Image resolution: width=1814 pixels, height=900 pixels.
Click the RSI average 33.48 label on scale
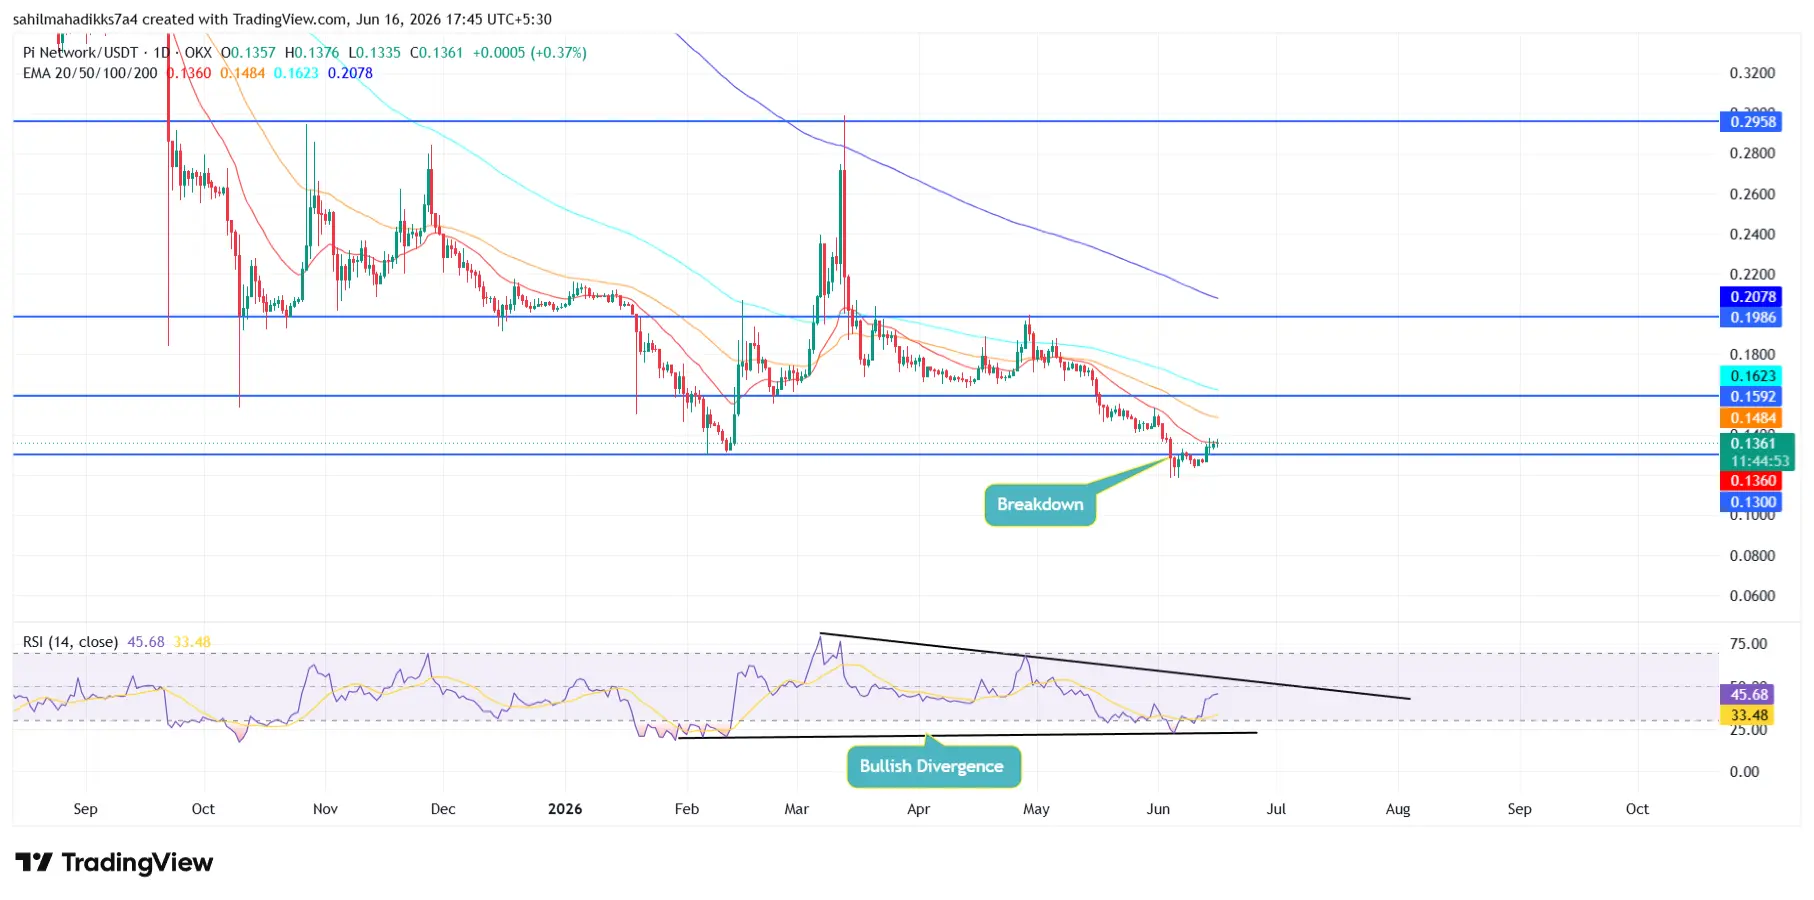coord(1749,715)
